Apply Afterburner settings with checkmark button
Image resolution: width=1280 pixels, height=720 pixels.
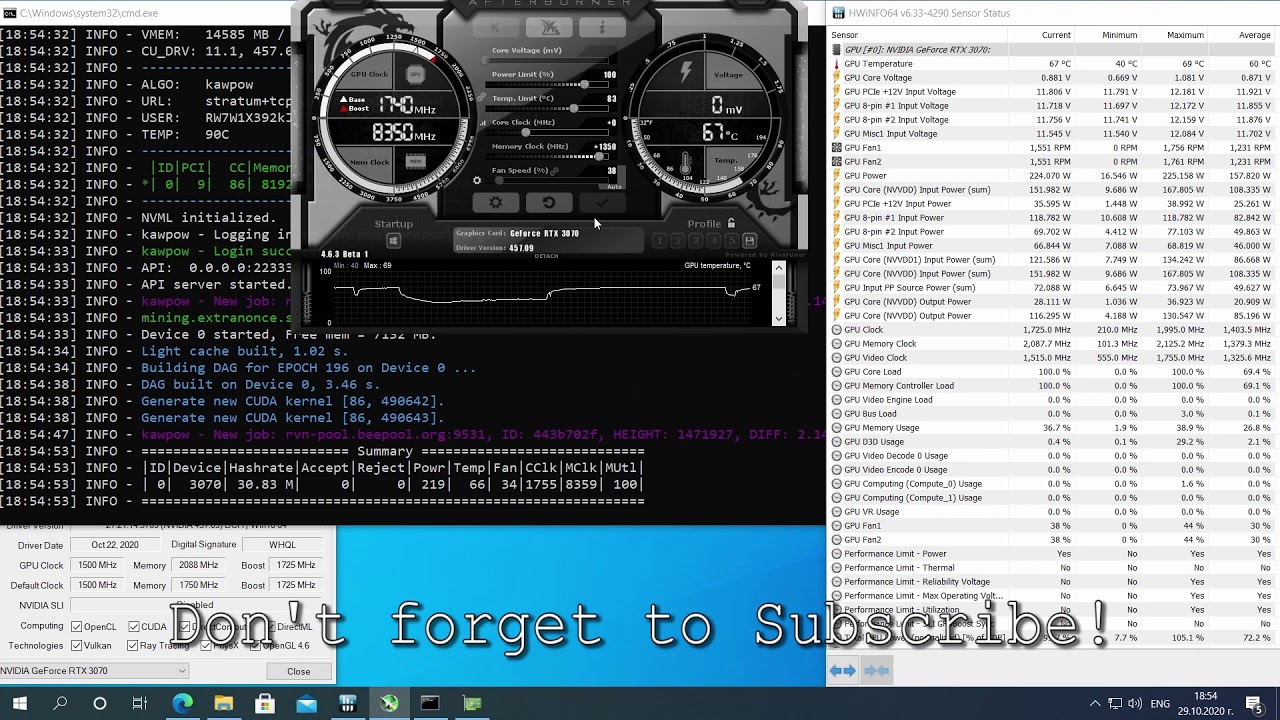click(x=601, y=203)
